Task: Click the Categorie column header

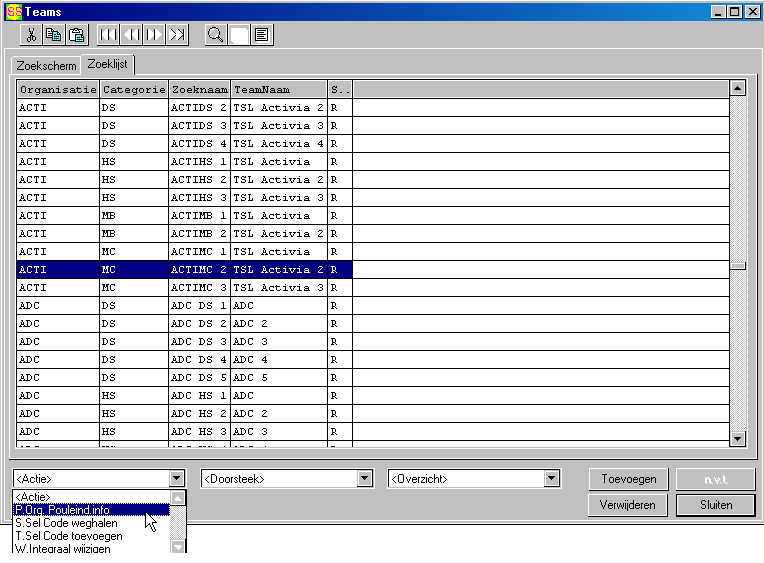Action: tap(134, 89)
